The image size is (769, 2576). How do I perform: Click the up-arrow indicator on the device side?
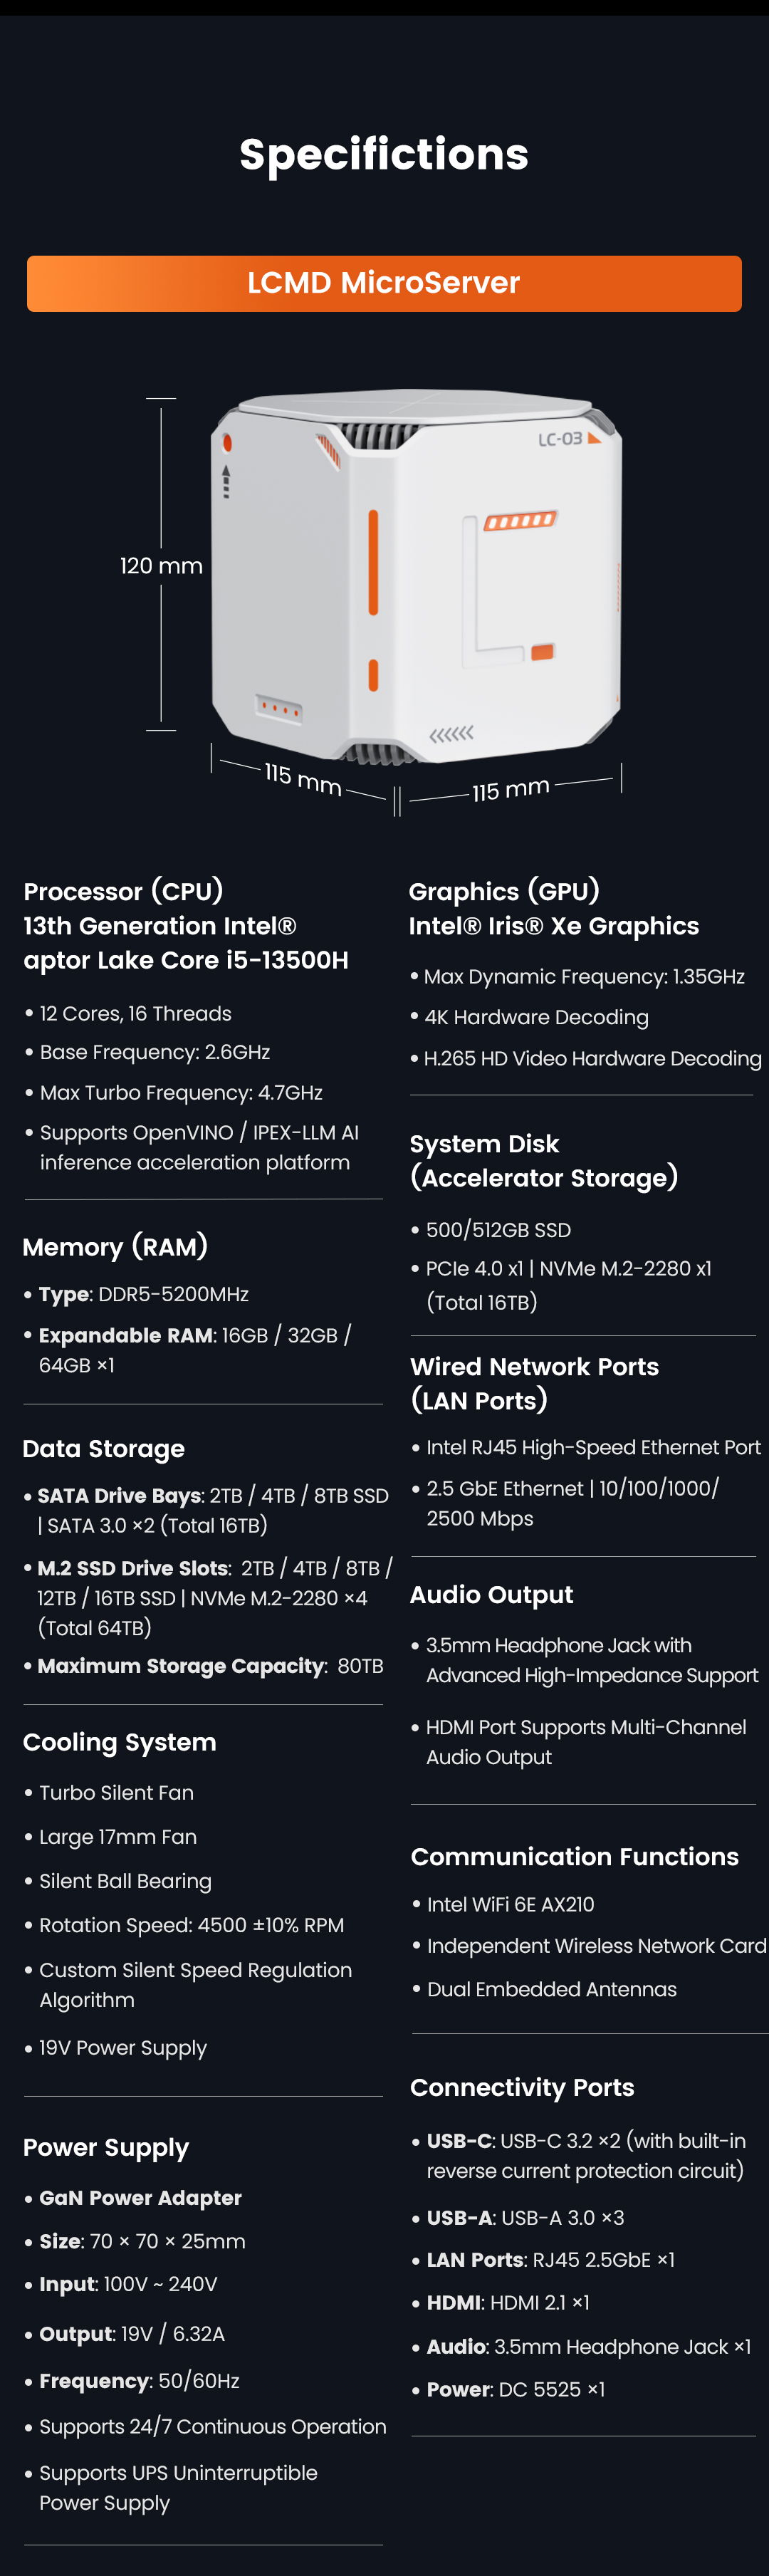pyautogui.click(x=226, y=480)
